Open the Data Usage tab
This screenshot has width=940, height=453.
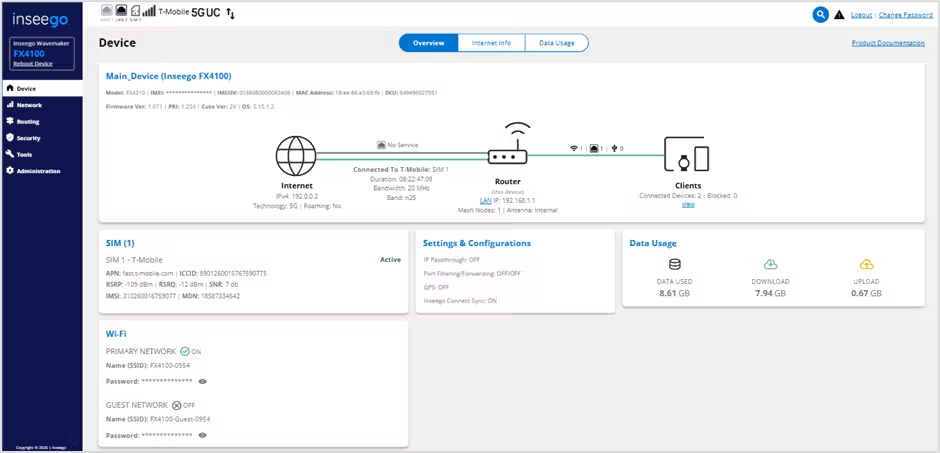click(555, 43)
